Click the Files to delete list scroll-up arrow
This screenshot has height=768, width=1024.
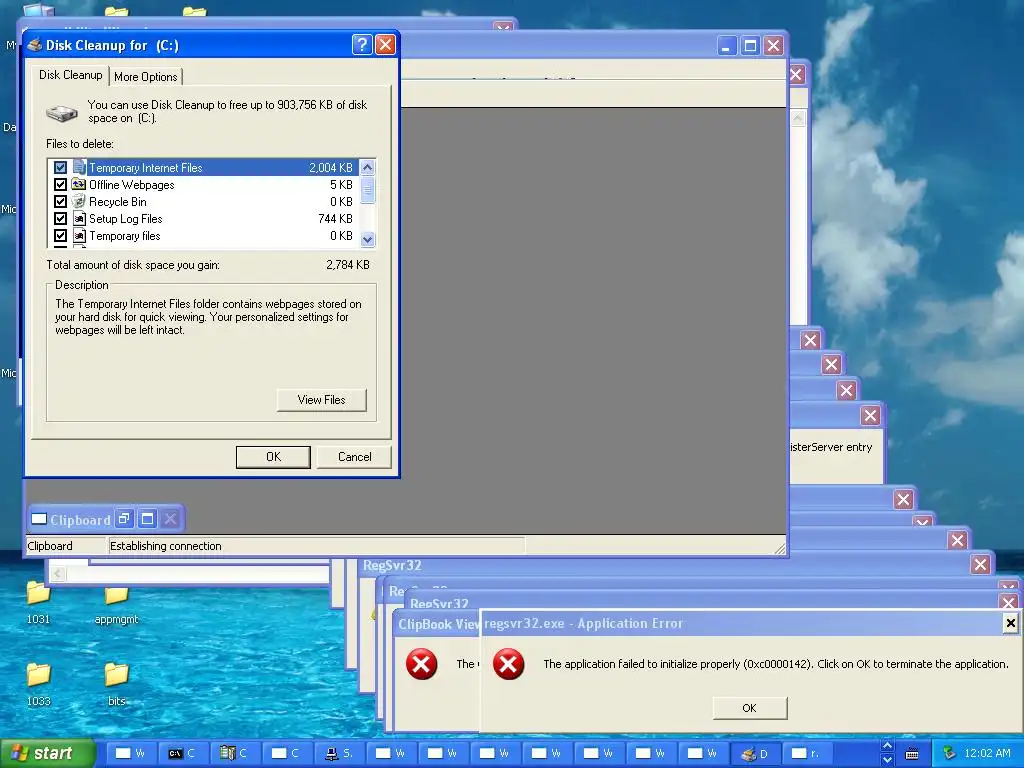[x=367, y=167]
